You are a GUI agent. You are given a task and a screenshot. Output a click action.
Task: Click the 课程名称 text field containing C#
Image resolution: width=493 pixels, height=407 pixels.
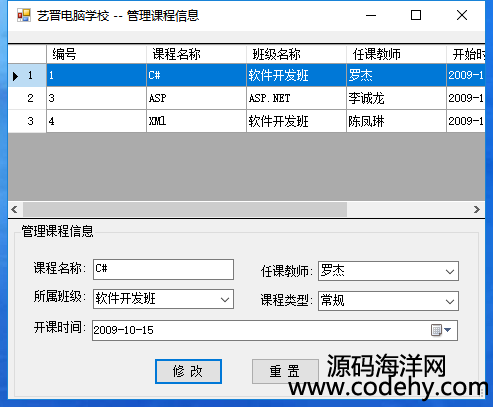[x=163, y=269]
